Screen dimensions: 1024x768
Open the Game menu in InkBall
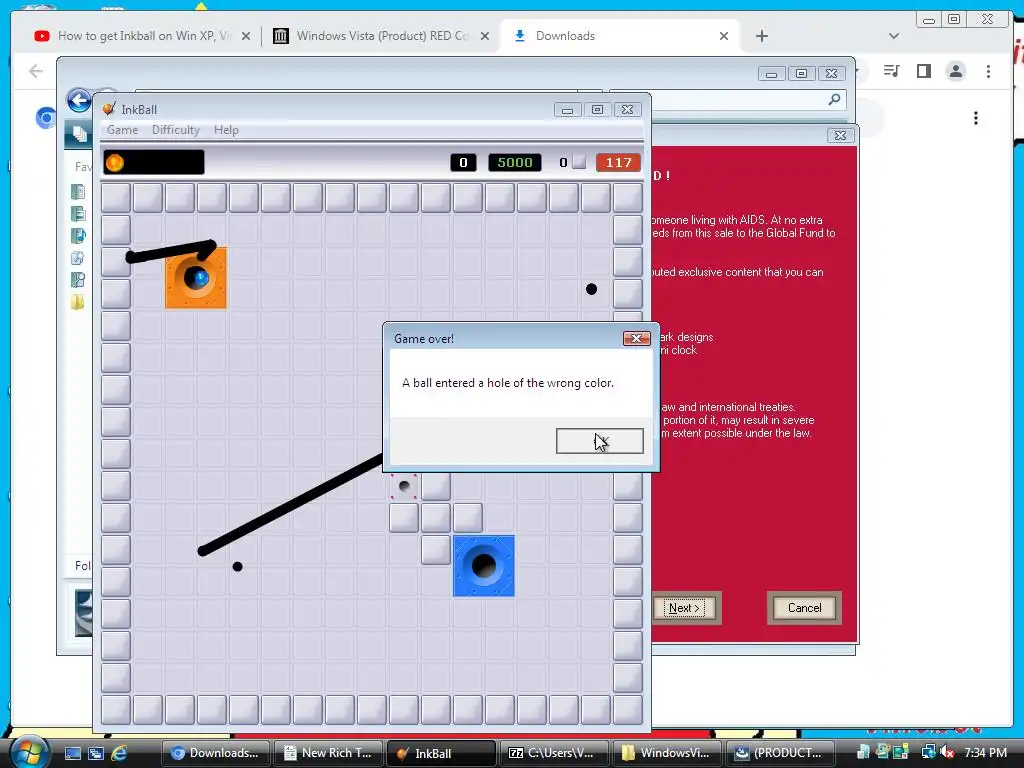click(x=122, y=130)
